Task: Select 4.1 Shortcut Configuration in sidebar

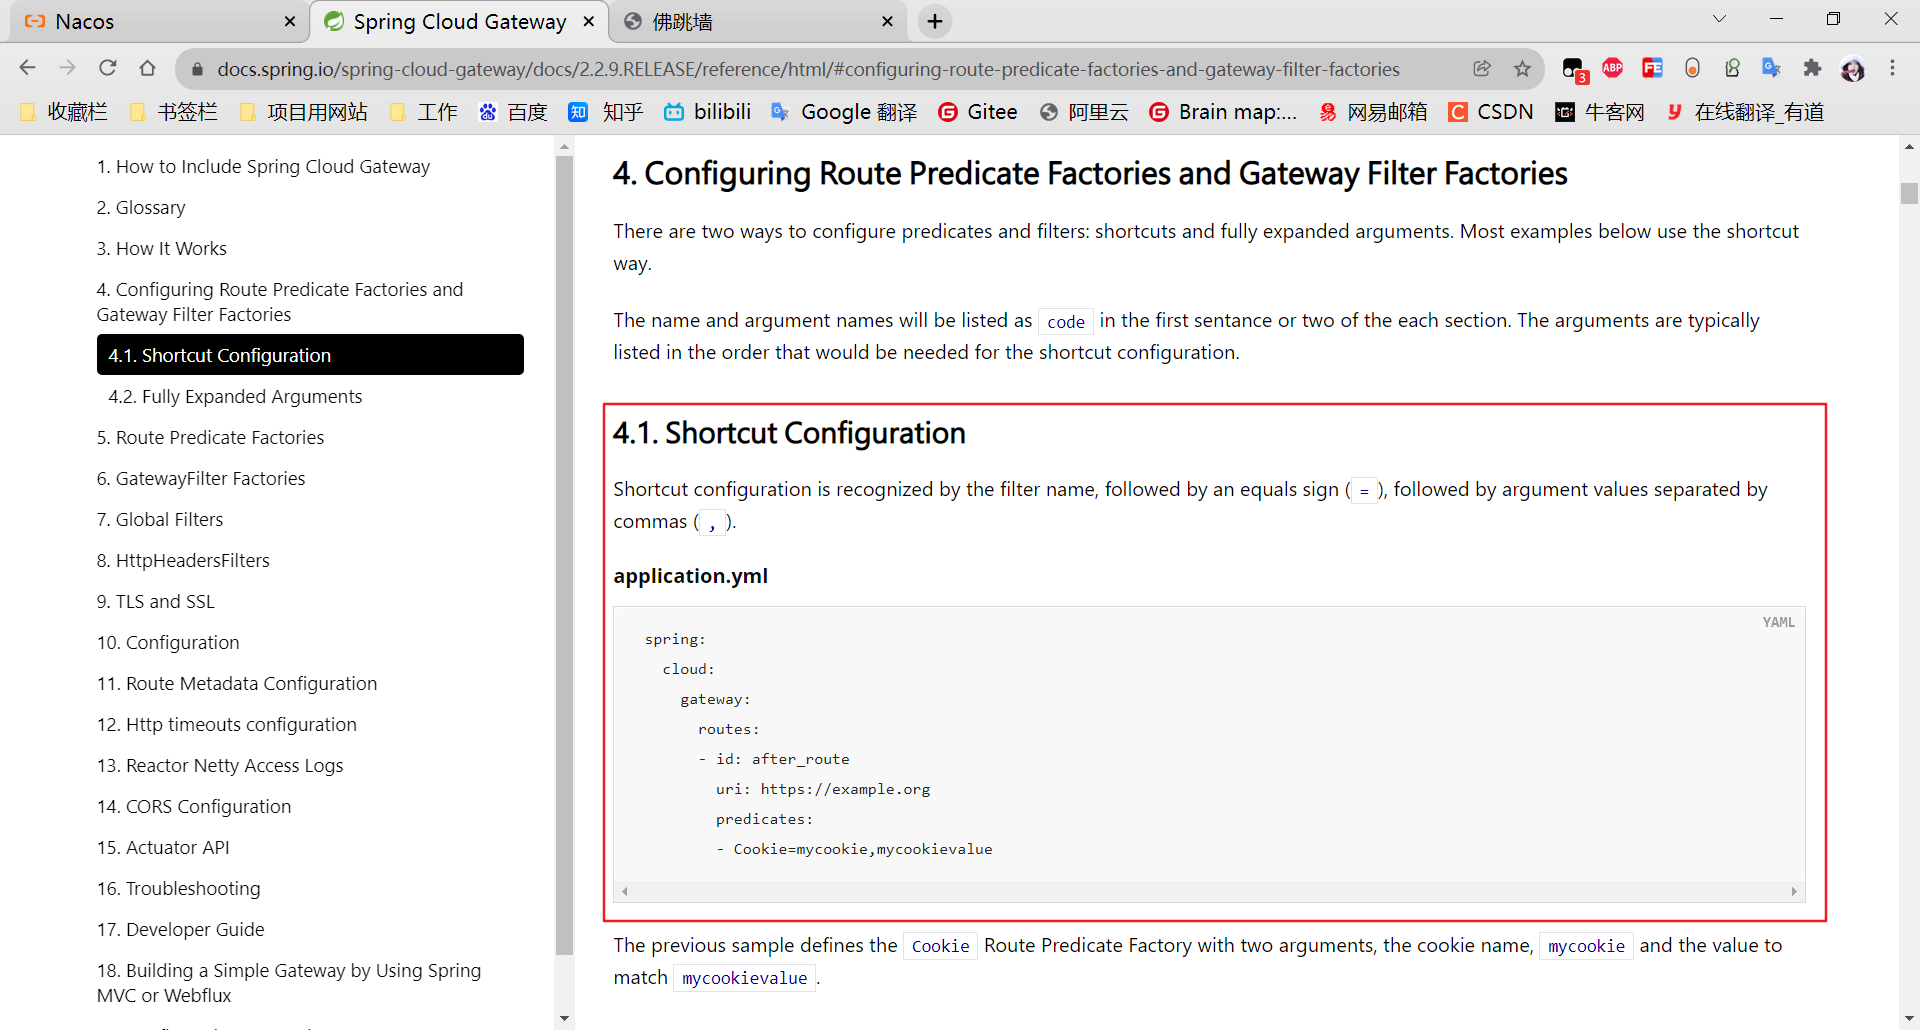Action: (310, 355)
